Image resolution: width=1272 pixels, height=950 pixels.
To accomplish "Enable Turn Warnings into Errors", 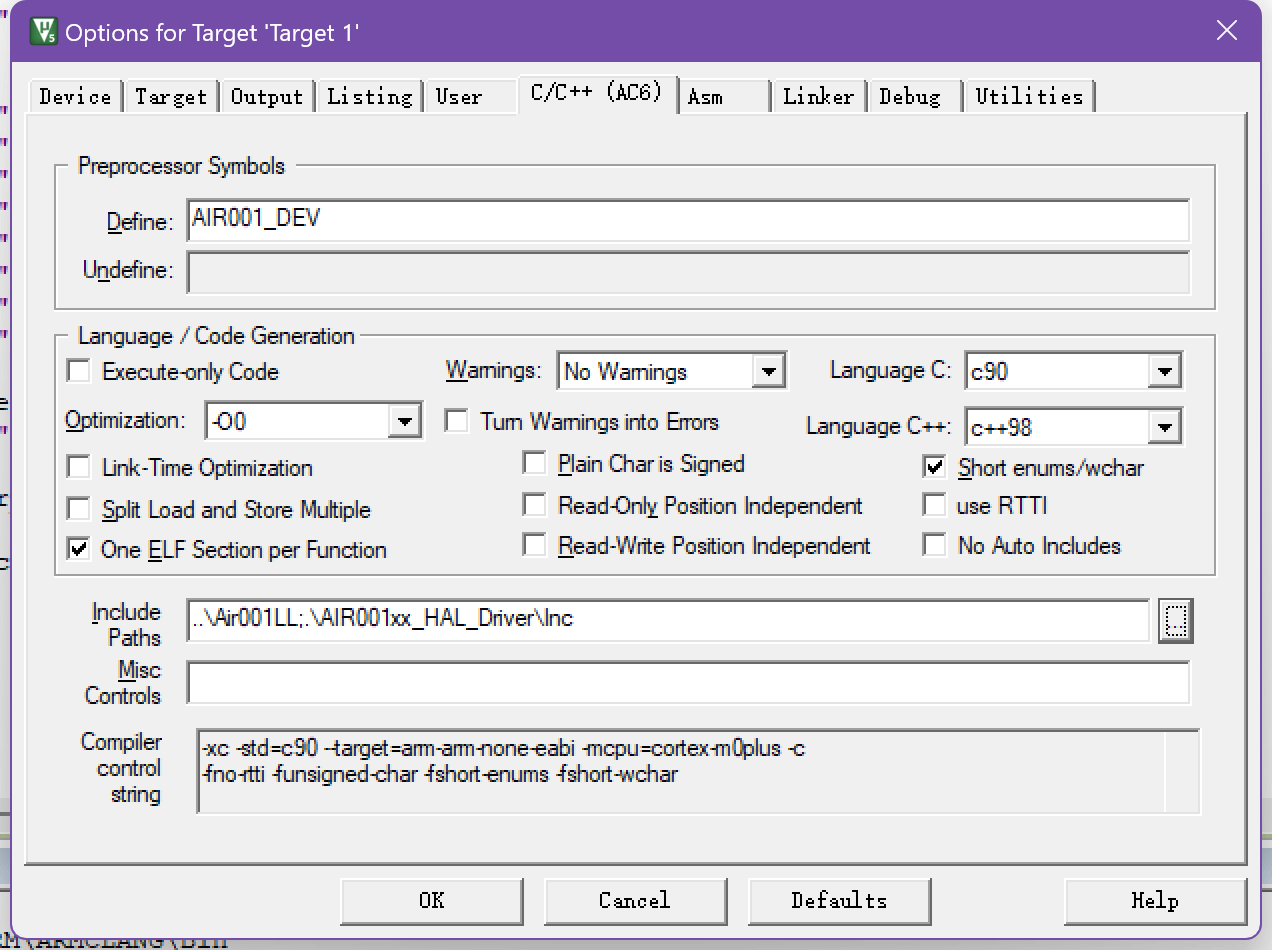I will (457, 422).
